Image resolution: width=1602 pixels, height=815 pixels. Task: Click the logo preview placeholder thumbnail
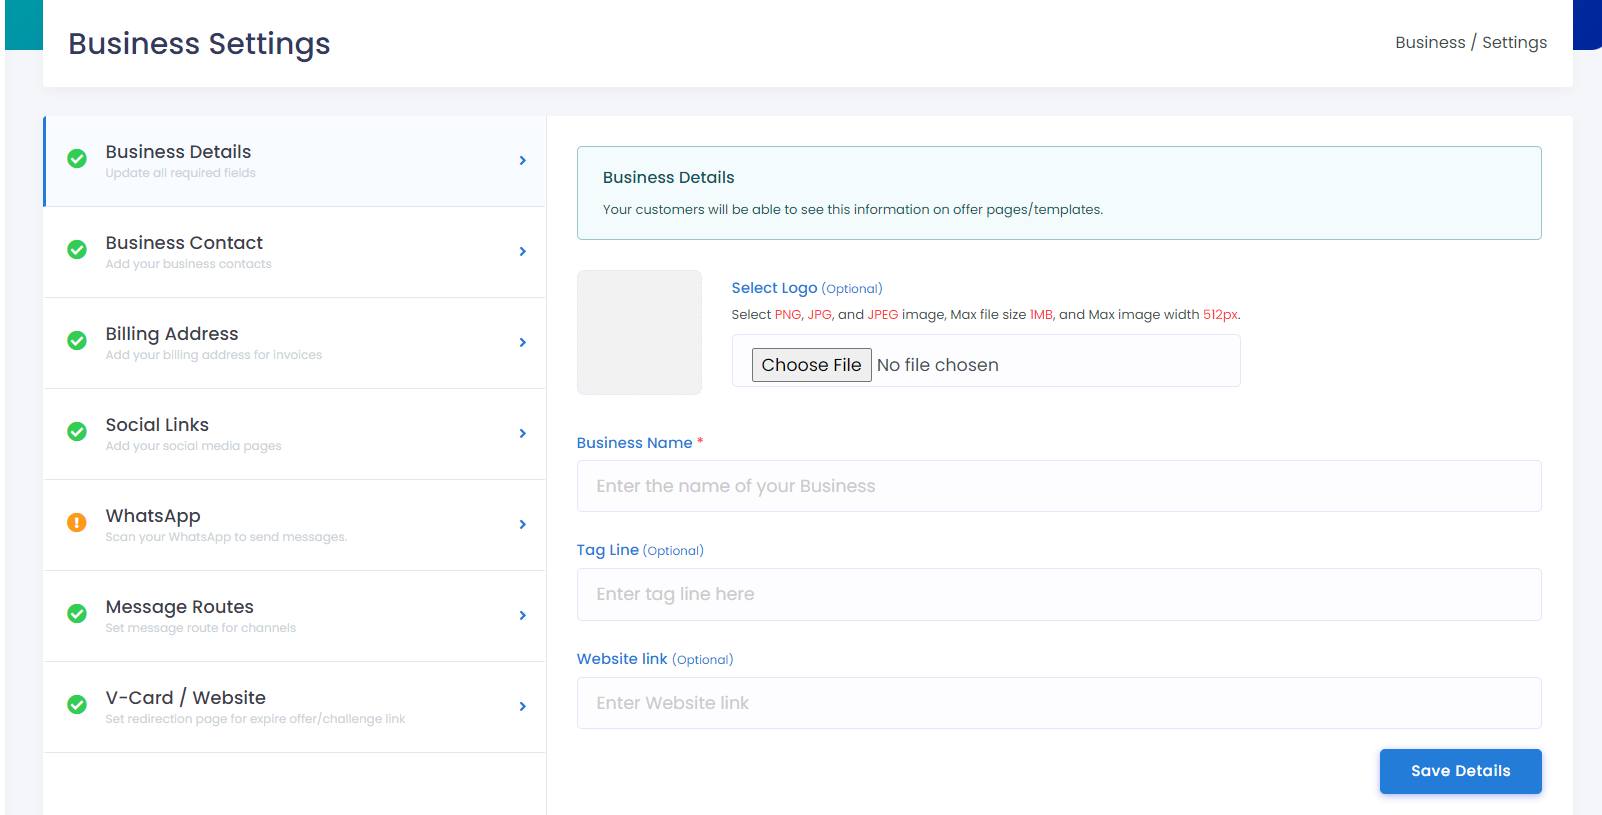(639, 332)
